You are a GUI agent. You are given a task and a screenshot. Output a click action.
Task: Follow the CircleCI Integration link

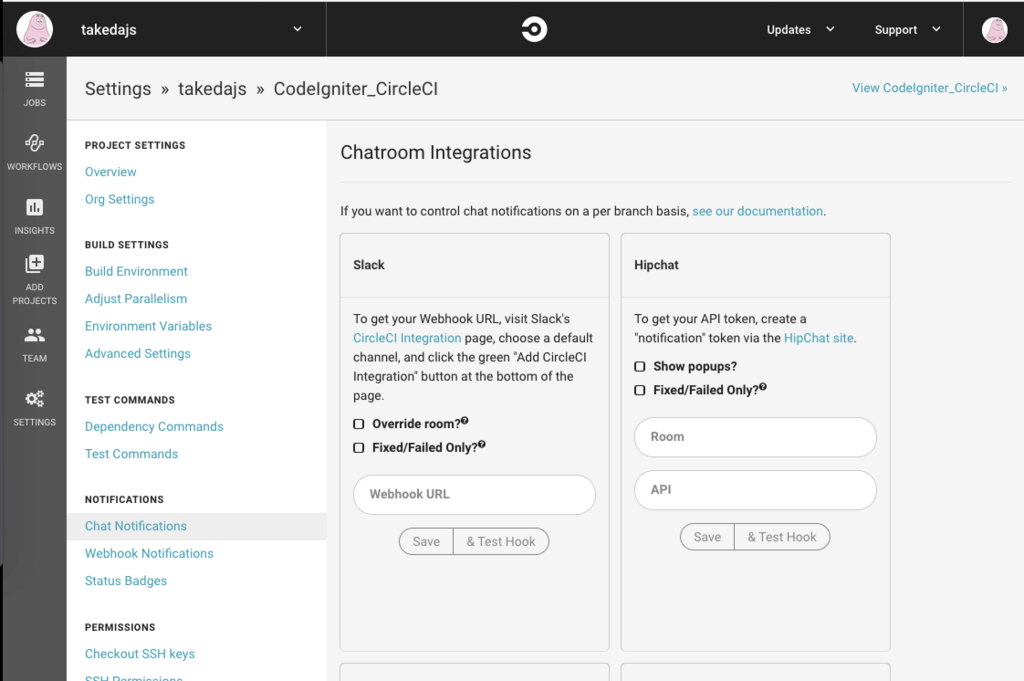click(x=407, y=338)
